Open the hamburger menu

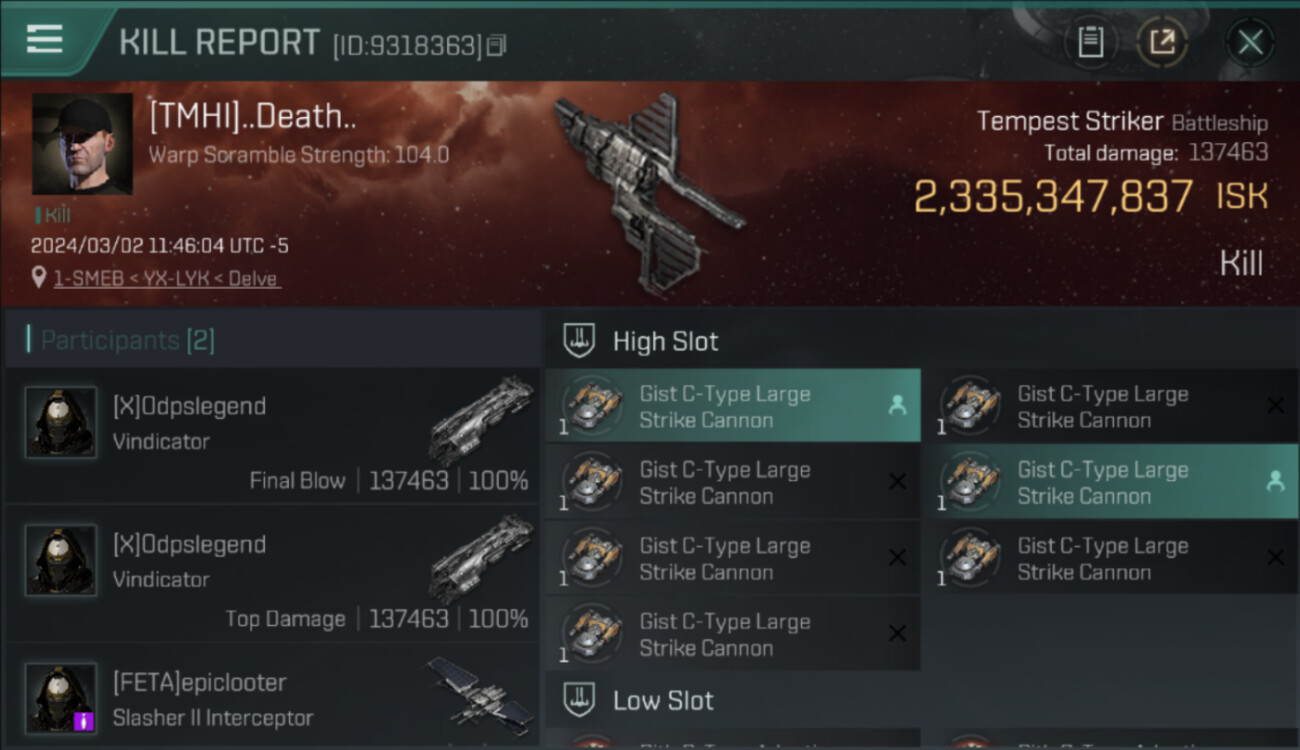pyautogui.click(x=45, y=39)
